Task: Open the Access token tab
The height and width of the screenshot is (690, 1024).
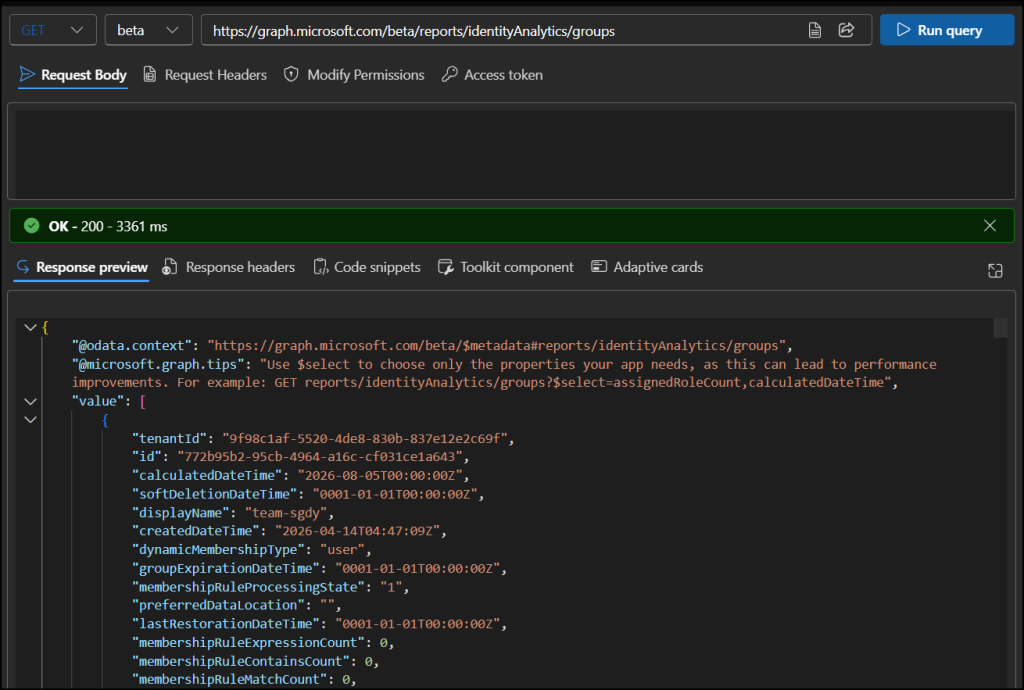Action: 492,75
